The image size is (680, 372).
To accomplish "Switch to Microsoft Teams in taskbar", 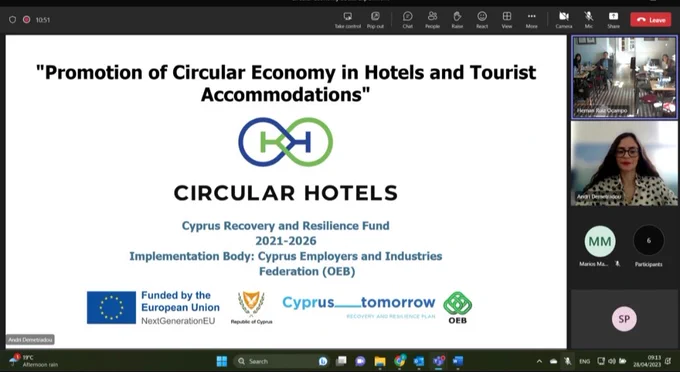I will [438, 361].
